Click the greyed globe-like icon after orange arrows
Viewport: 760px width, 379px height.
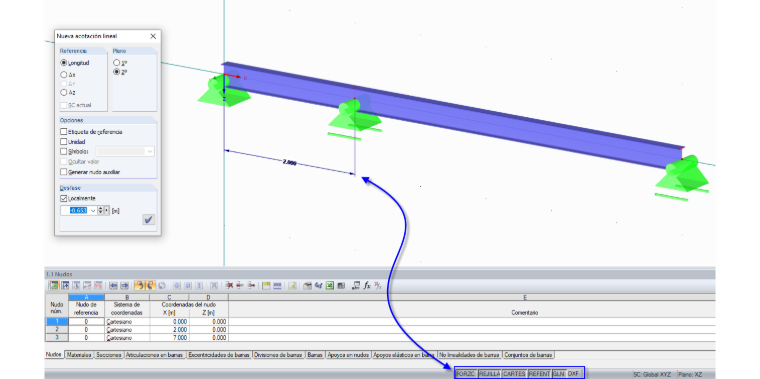pyautogui.click(x=162, y=285)
